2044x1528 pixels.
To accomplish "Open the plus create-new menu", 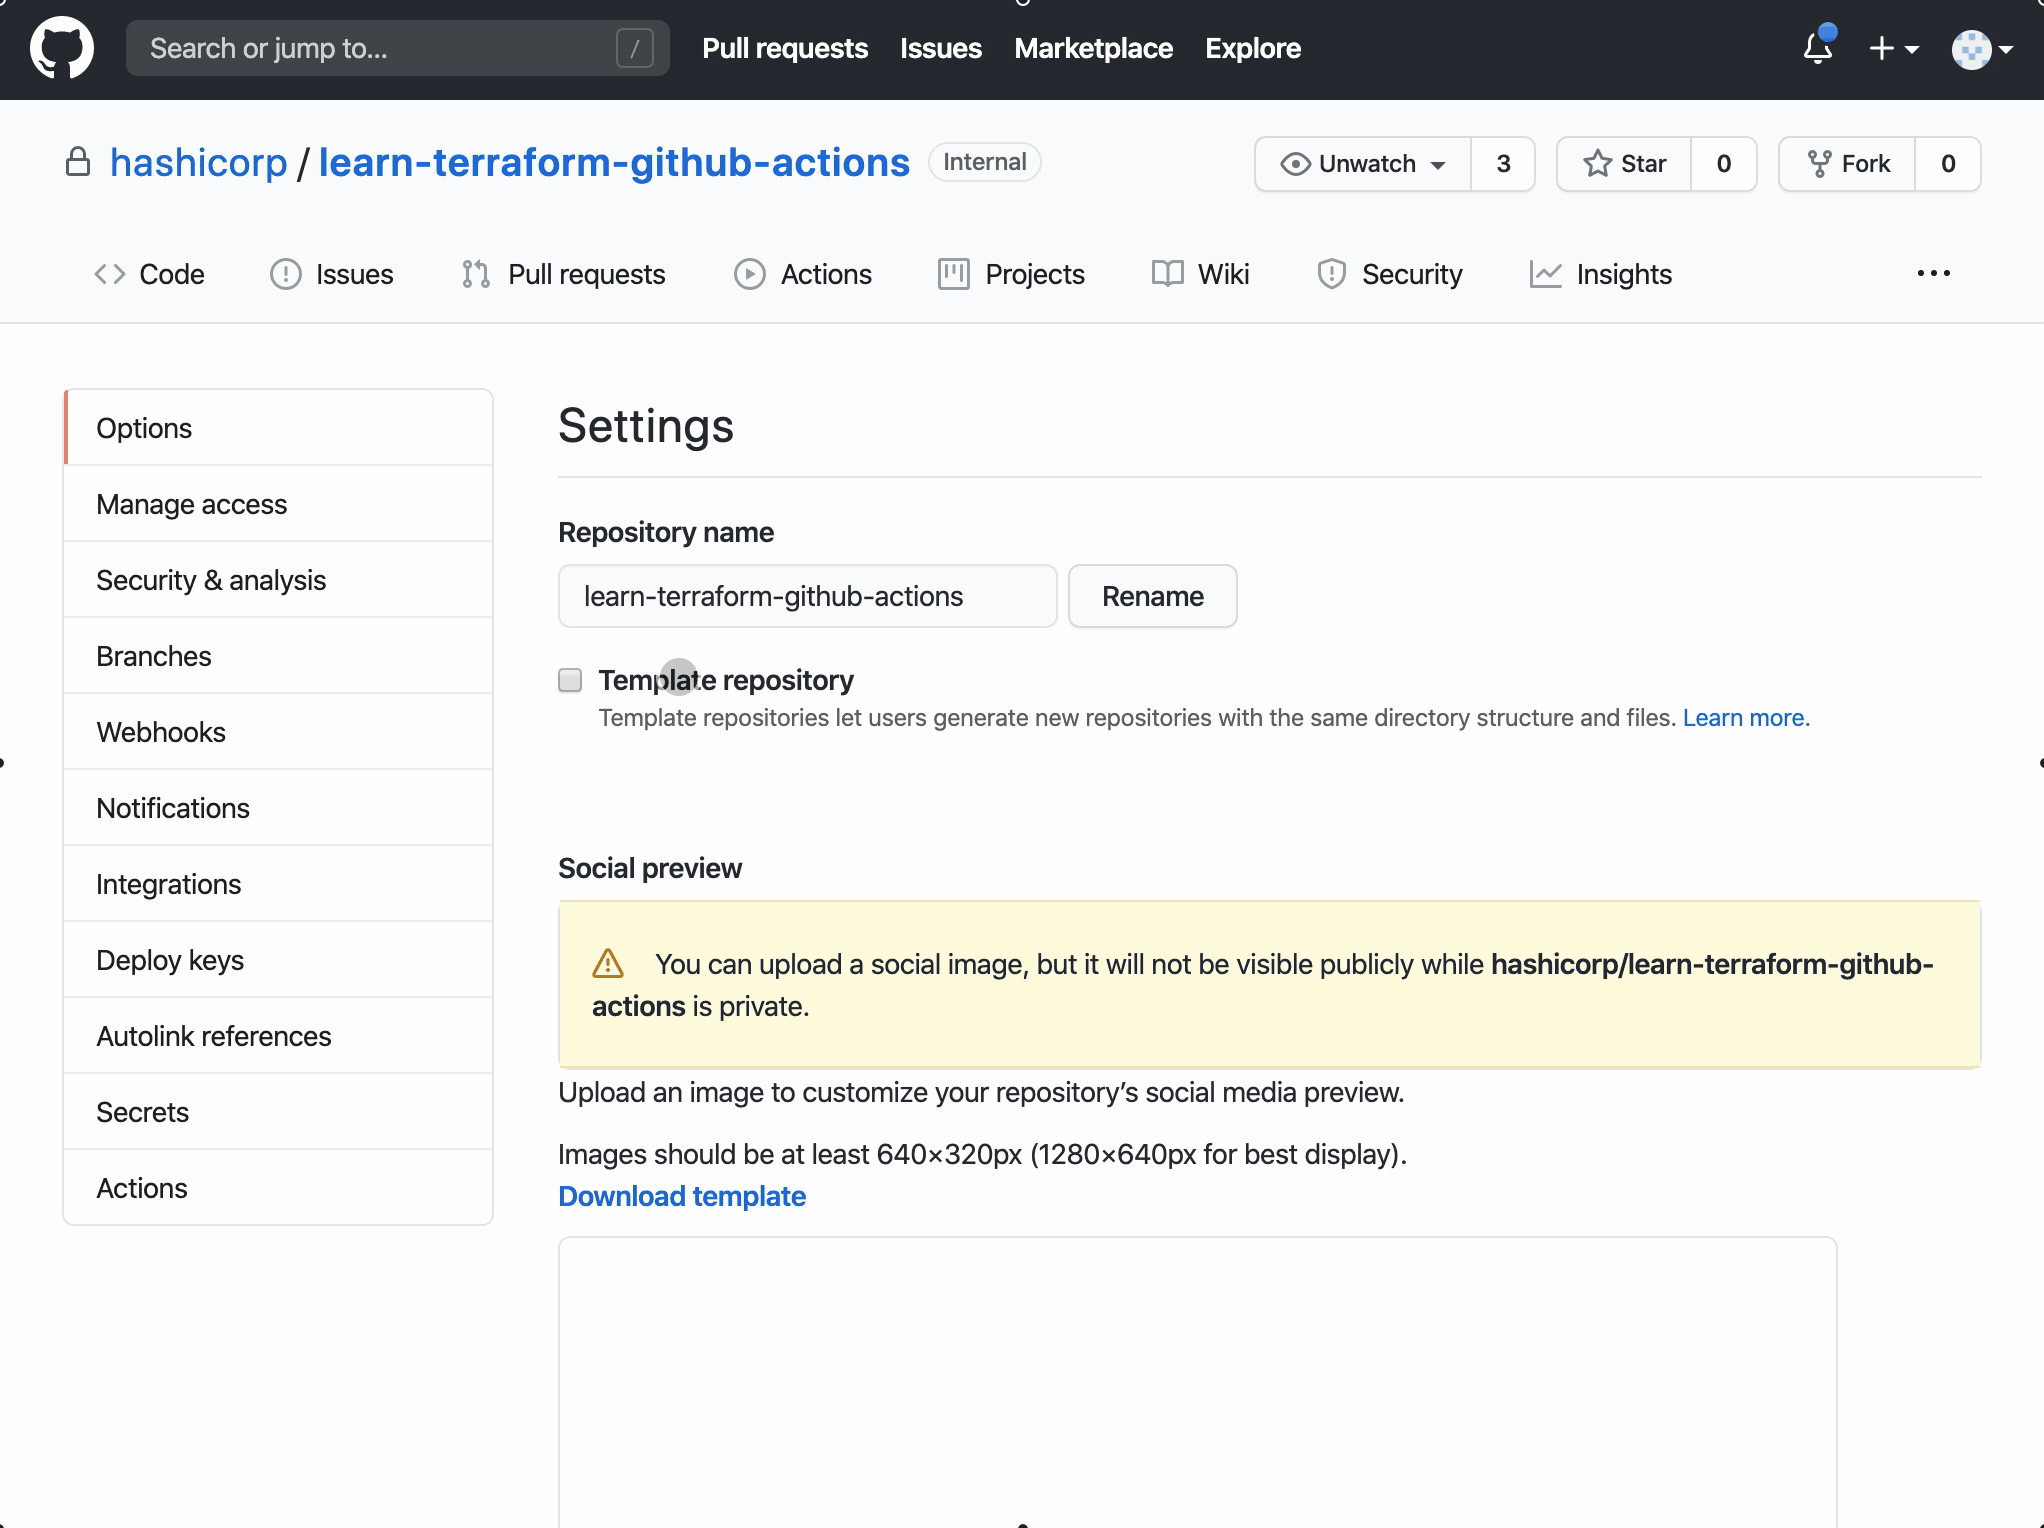I will [1893, 48].
